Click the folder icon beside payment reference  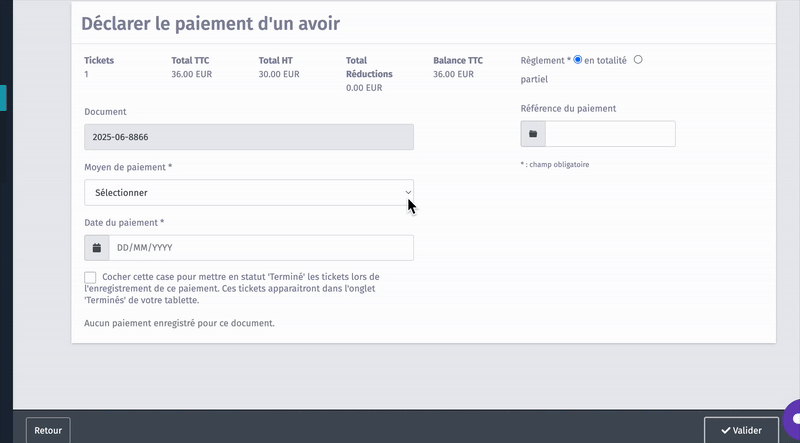pyautogui.click(x=533, y=134)
